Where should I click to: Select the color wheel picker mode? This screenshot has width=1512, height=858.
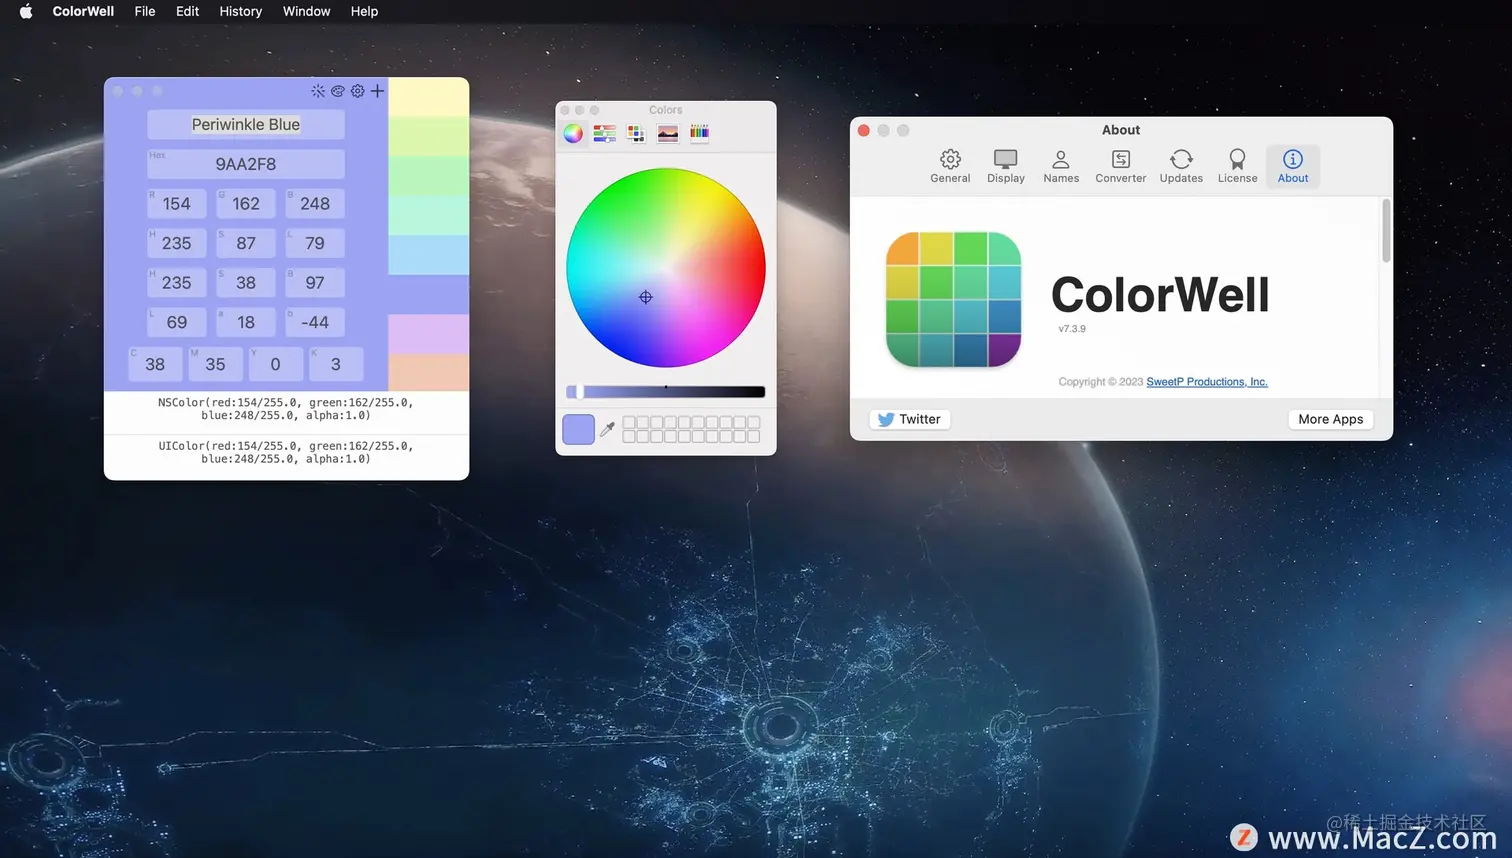(x=573, y=133)
